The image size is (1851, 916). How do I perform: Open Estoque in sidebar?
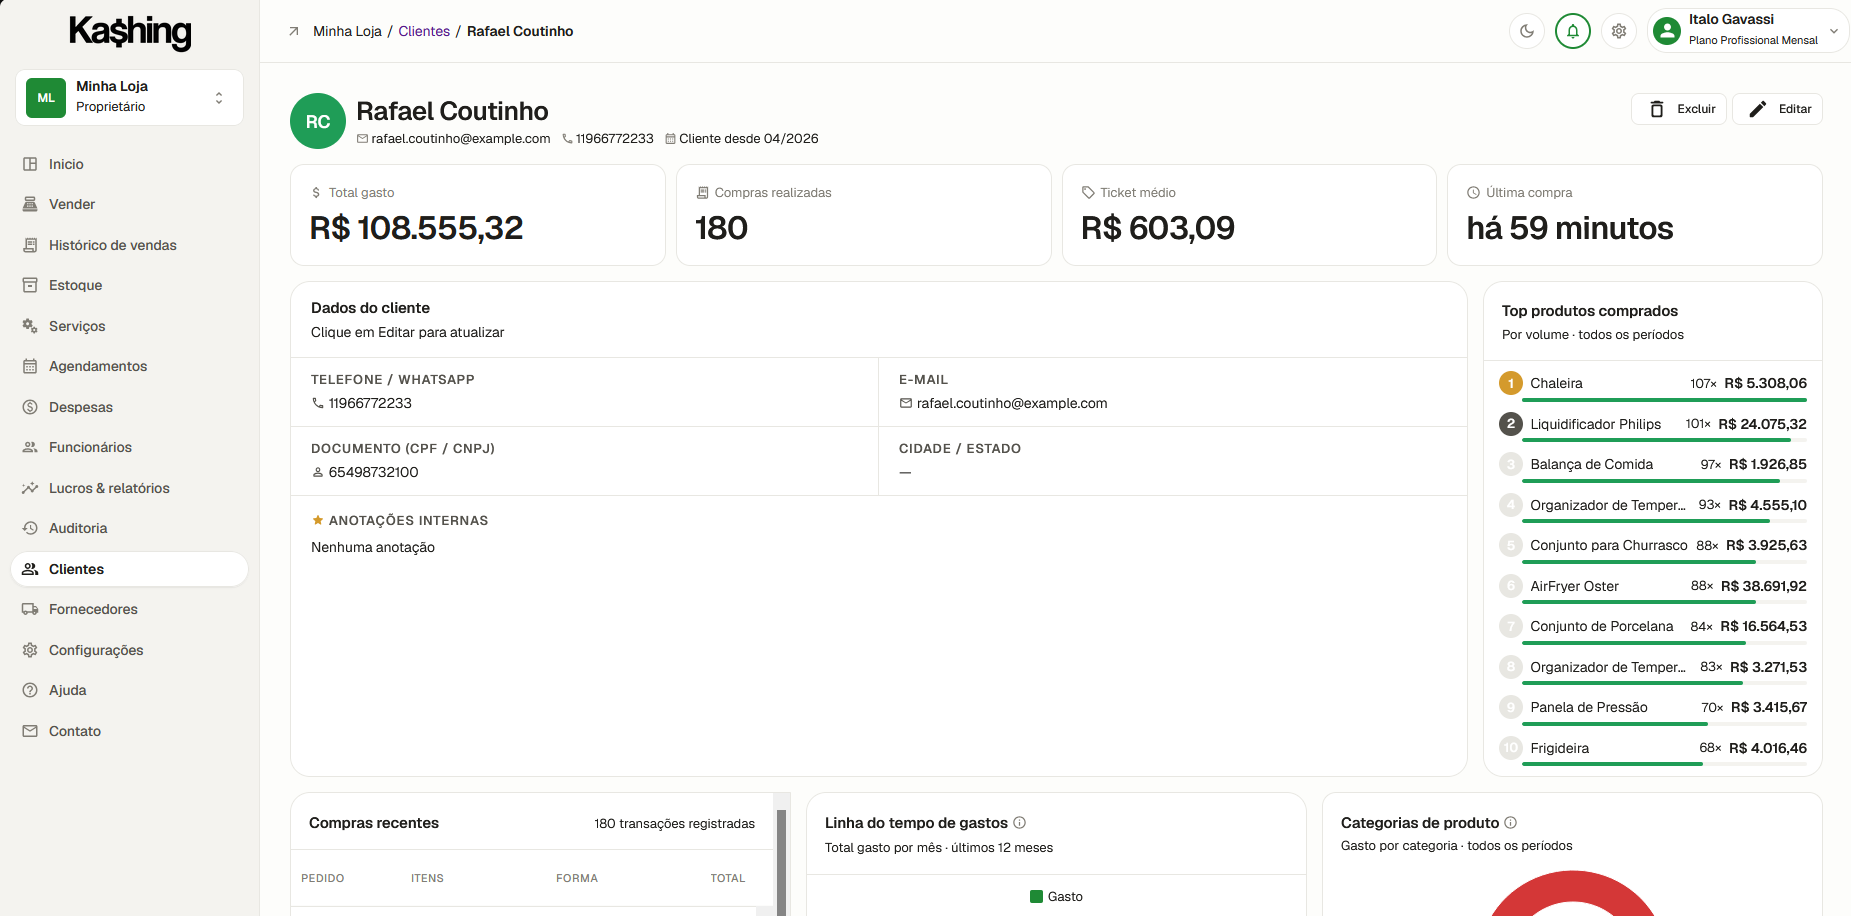(130, 285)
